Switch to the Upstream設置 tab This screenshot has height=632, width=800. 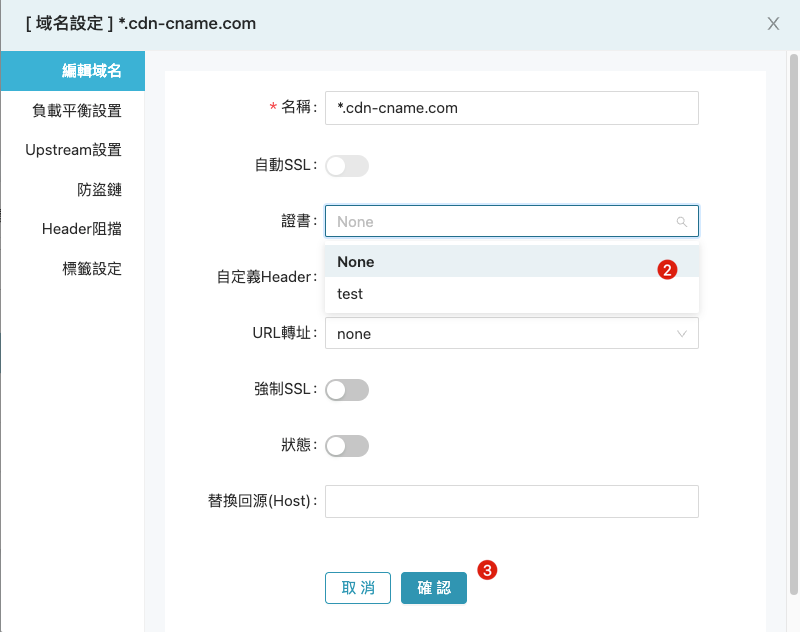pos(73,150)
